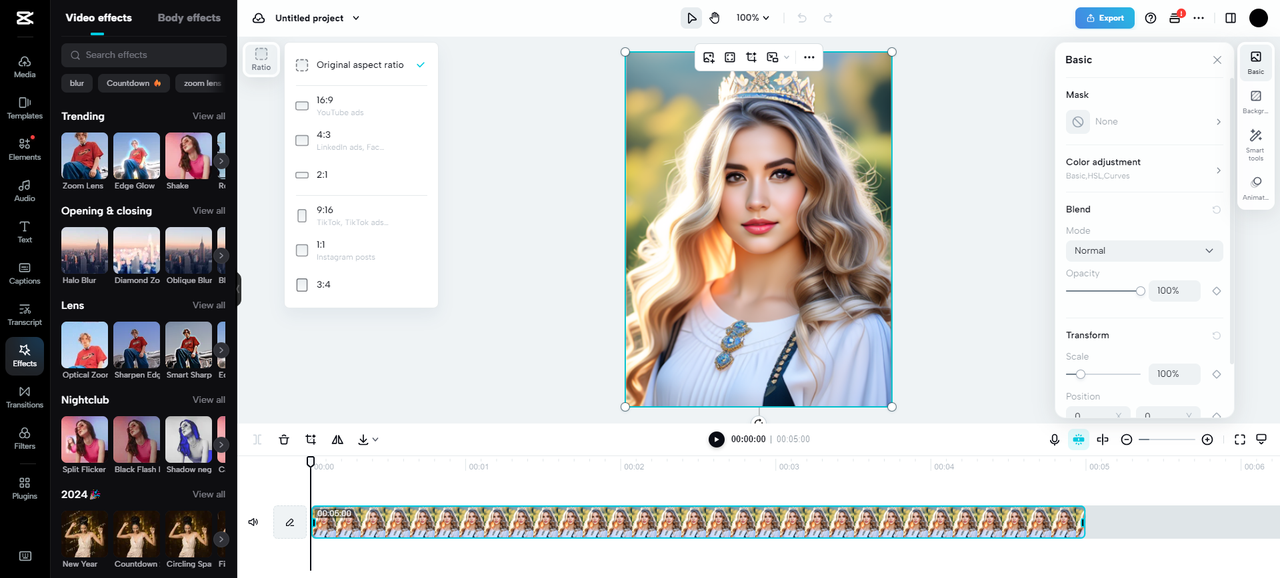The height and width of the screenshot is (578, 1280).
Task: Open the Audio panel
Action: click(x=25, y=191)
